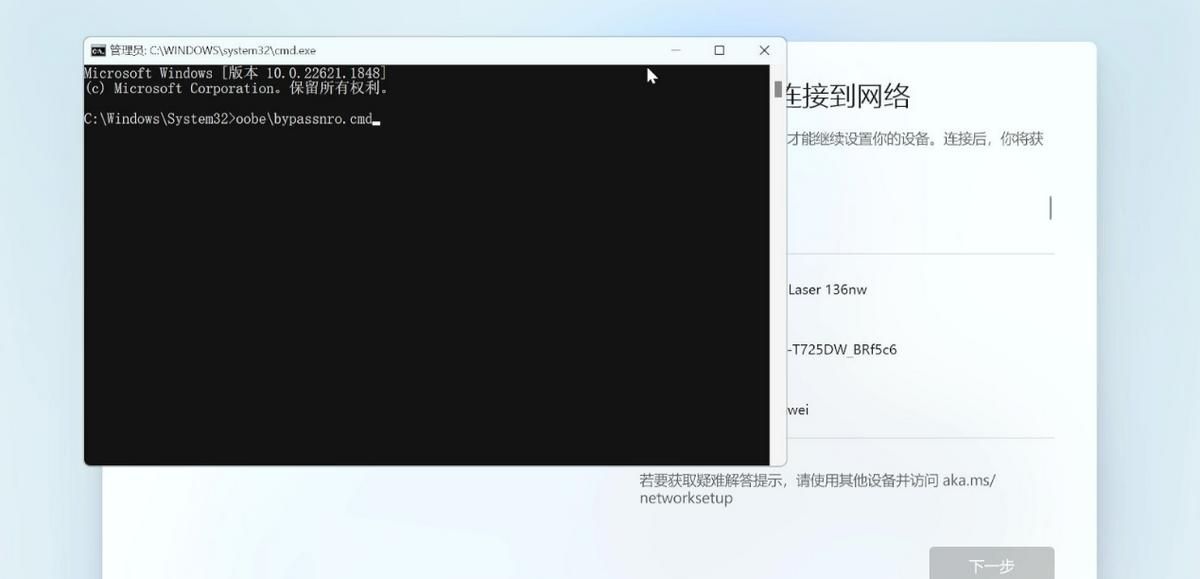1200x579 pixels.
Task: Click the command prompt vertical scrollbar thumb
Action: coord(778,89)
